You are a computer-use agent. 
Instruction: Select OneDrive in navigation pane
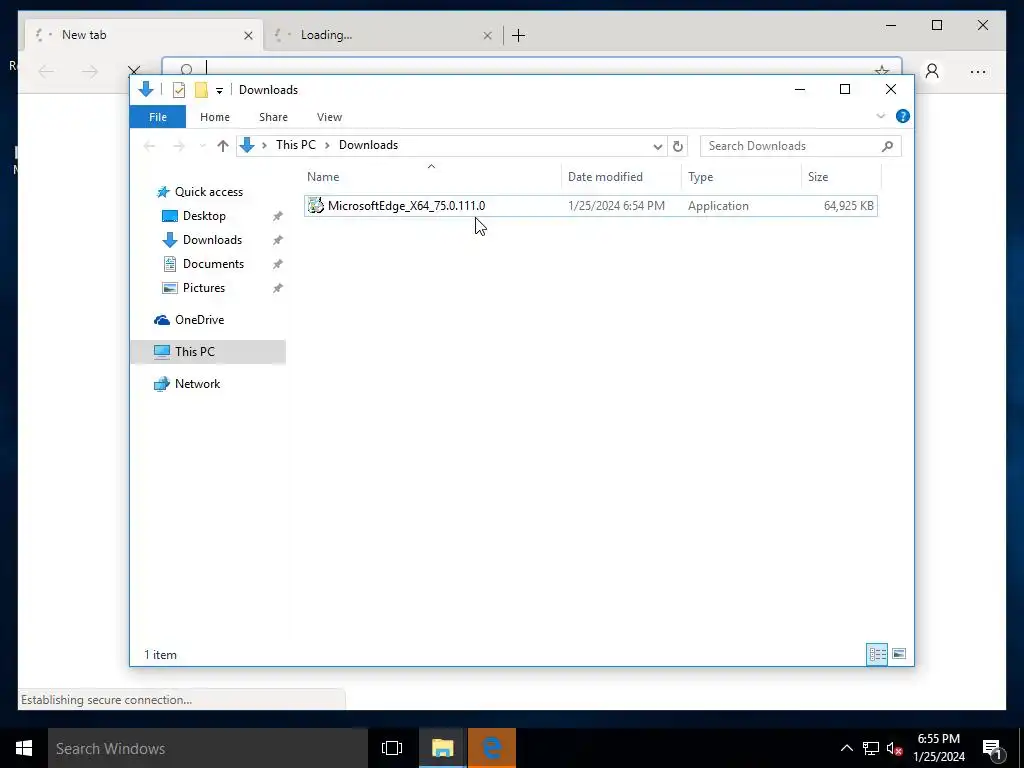coord(199,320)
